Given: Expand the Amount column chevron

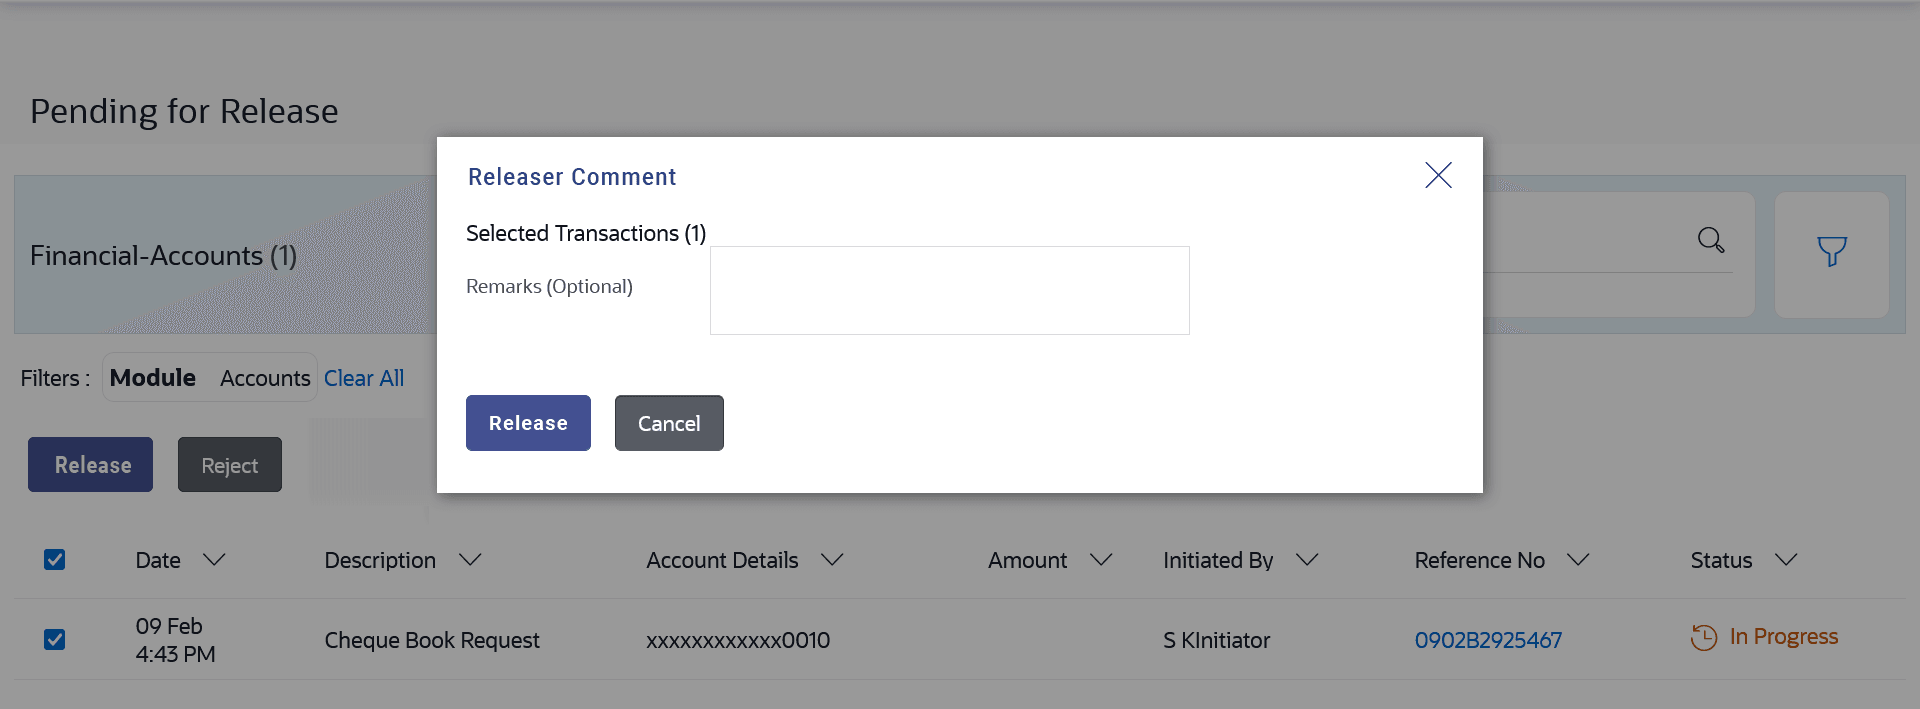Looking at the screenshot, I should pos(1101,560).
